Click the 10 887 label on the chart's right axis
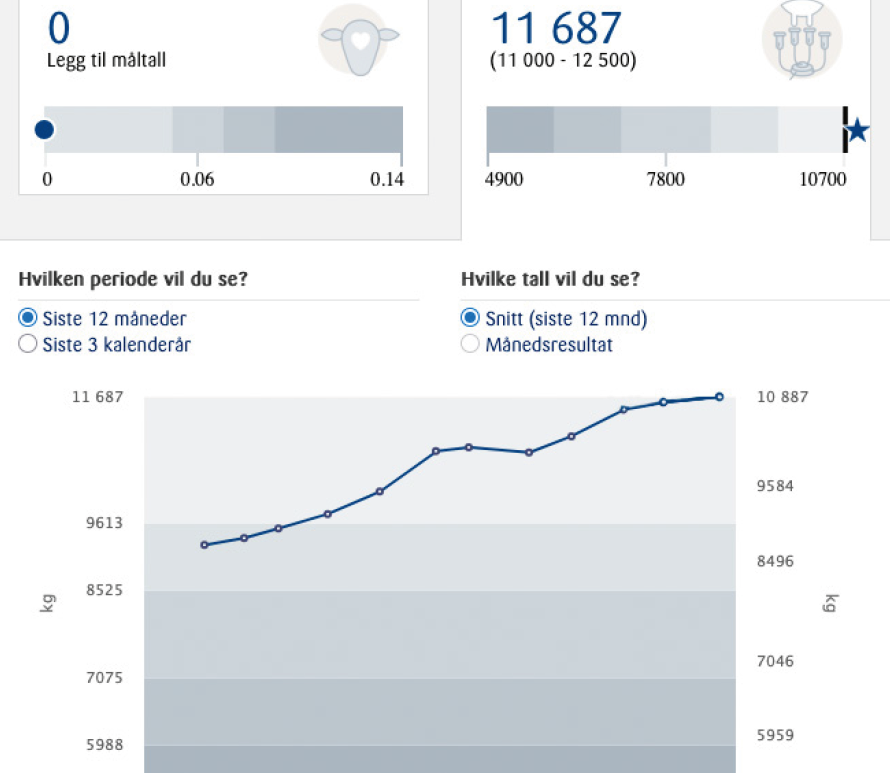 (x=782, y=397)
